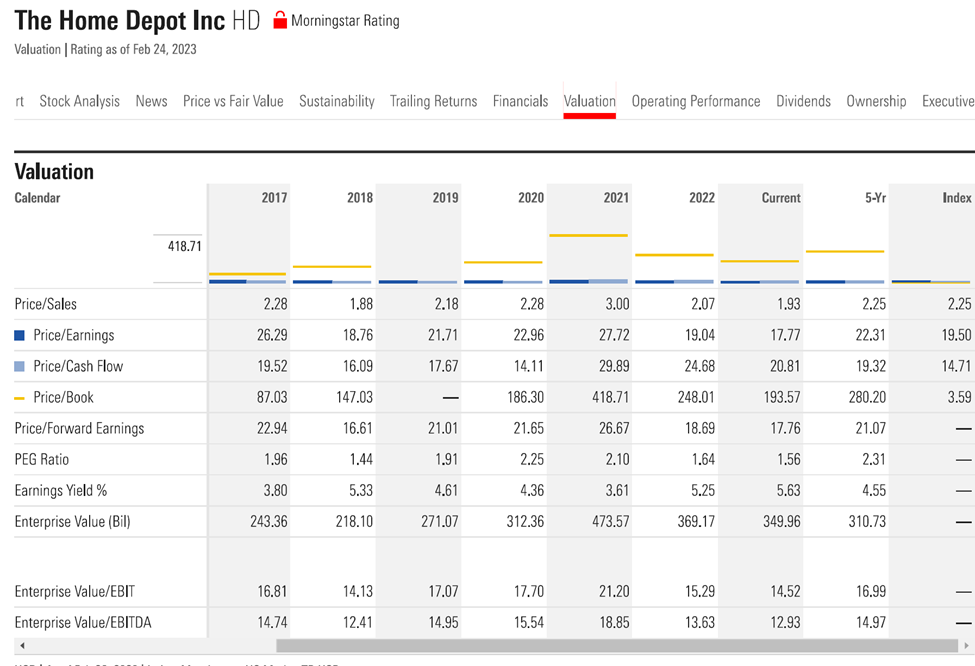Viewport: 975px width, 666px height.
Task: Click the rating date Feb 24, 2023 text
Action: 164,49
